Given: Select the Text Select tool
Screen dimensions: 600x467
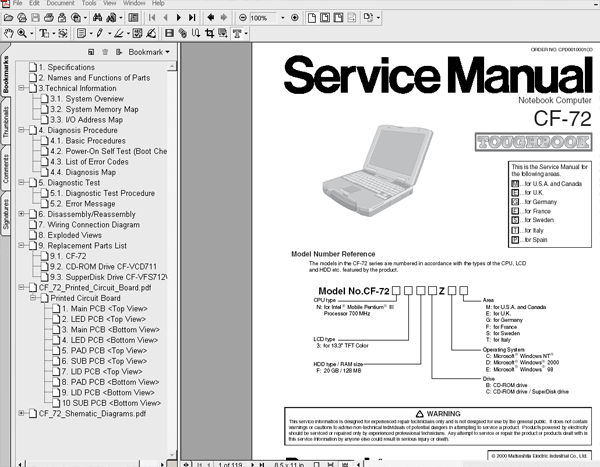Looking at the screenshot, I should tap(44, 34).
